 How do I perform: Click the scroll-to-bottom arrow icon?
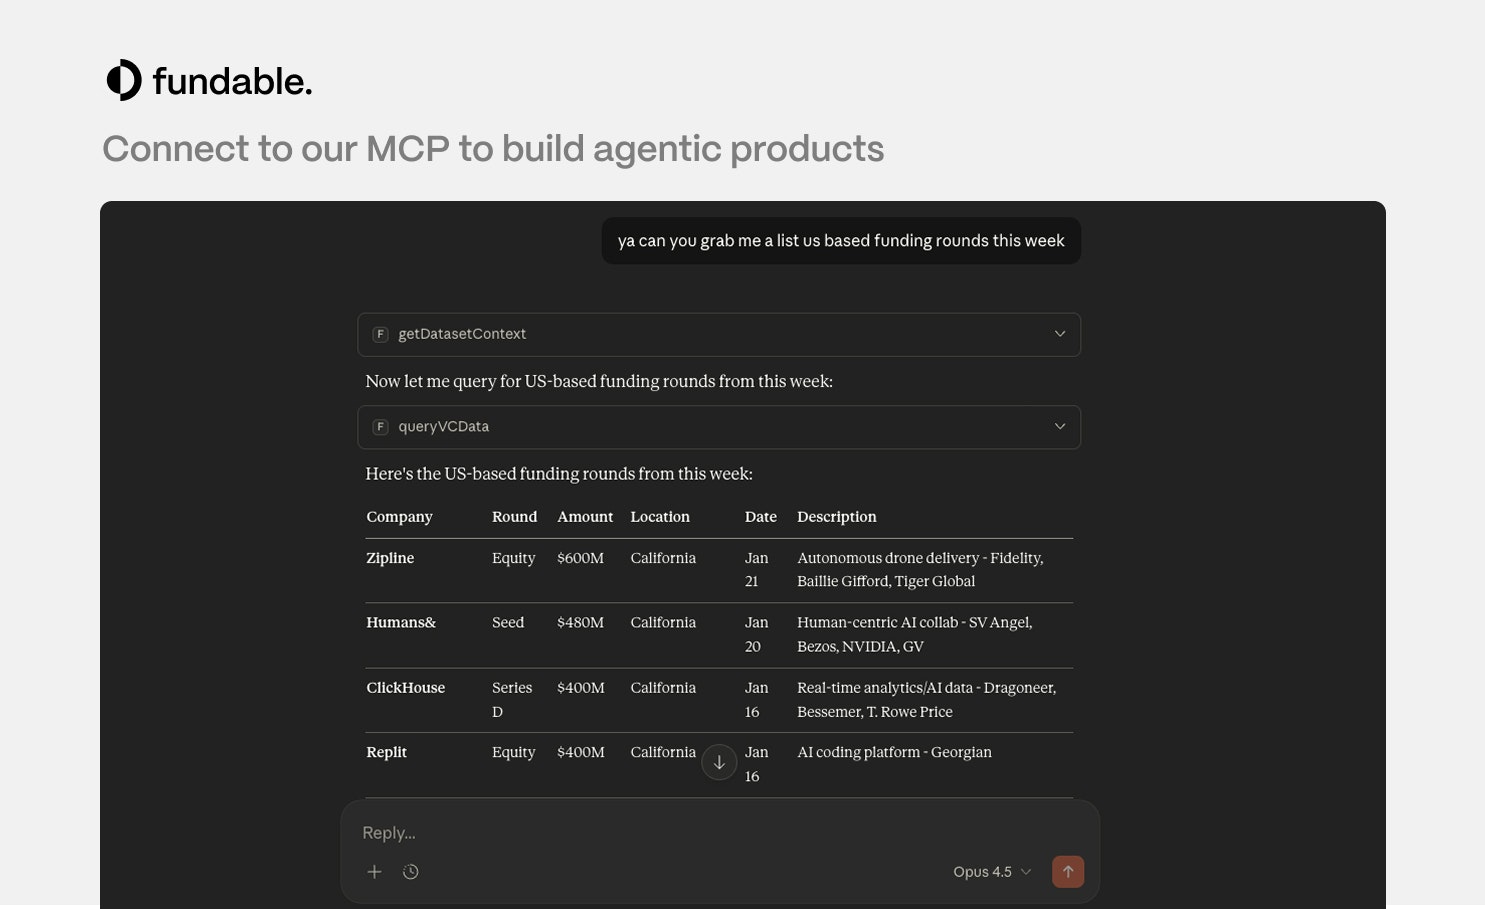coord(719,762)
